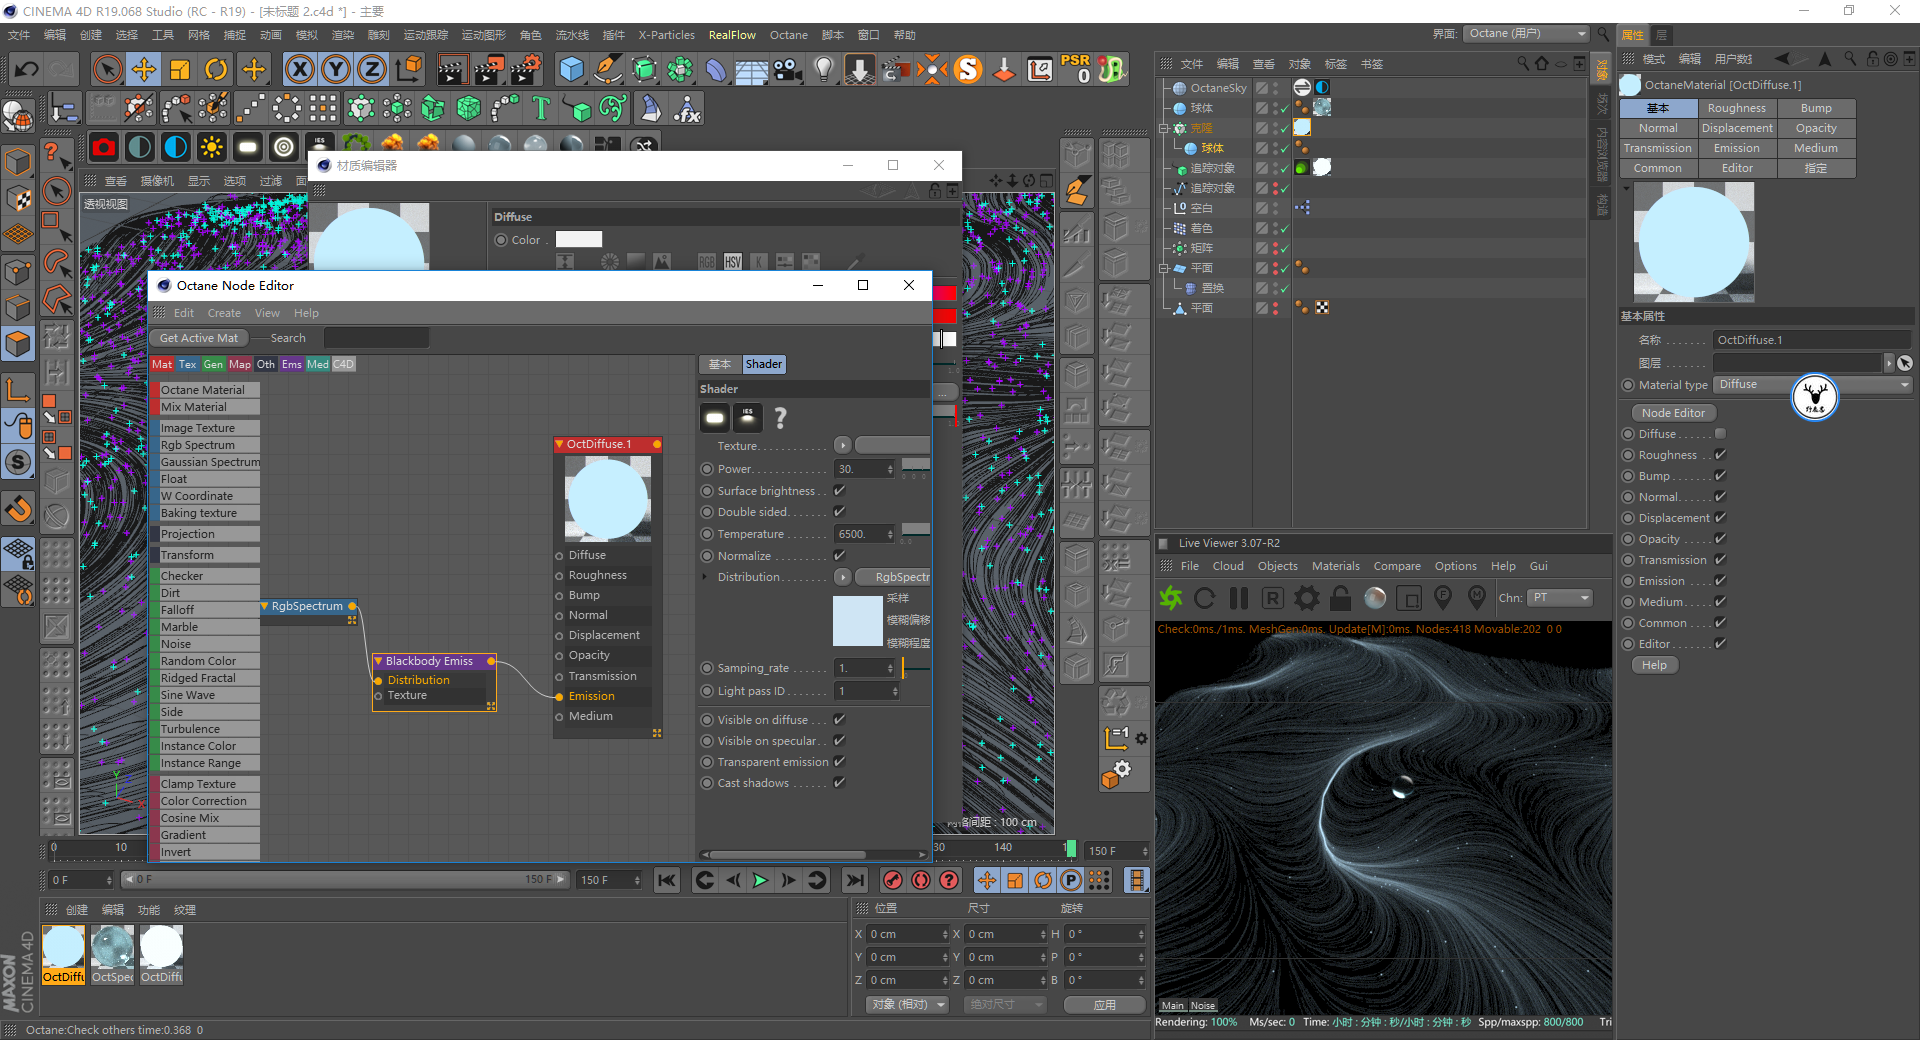Play the timeline animation forward
1920x1040 pixels.
(x=760, y=880)
